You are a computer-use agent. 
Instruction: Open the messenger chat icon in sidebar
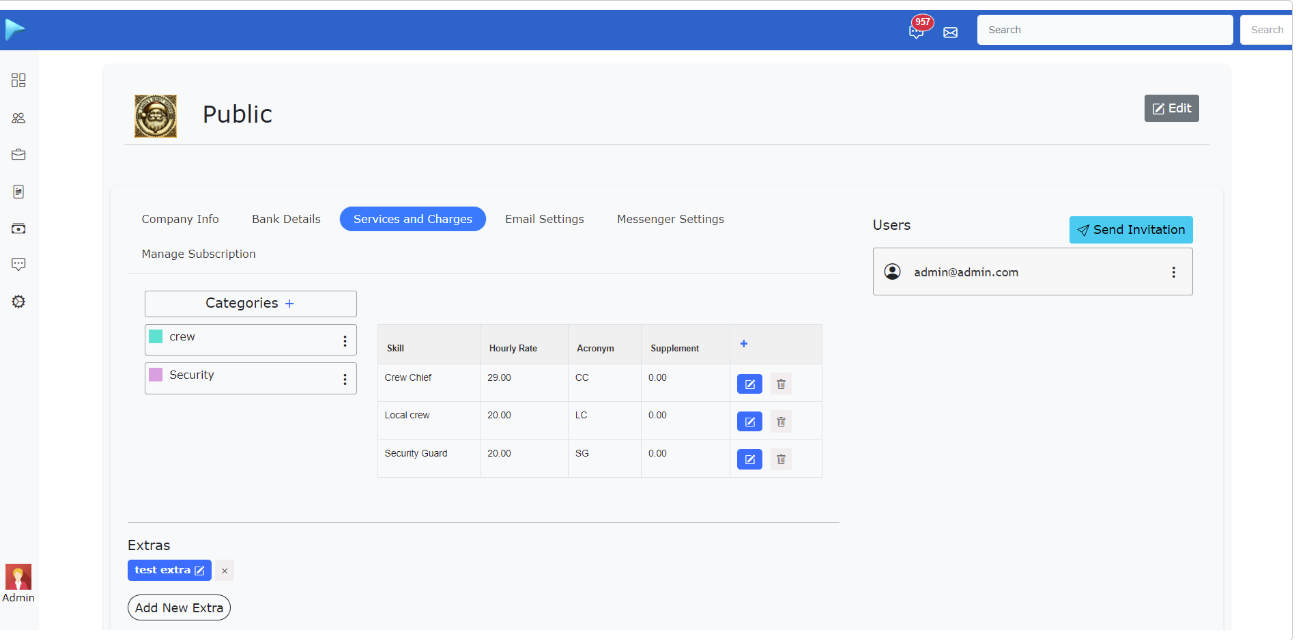[17, 264]
